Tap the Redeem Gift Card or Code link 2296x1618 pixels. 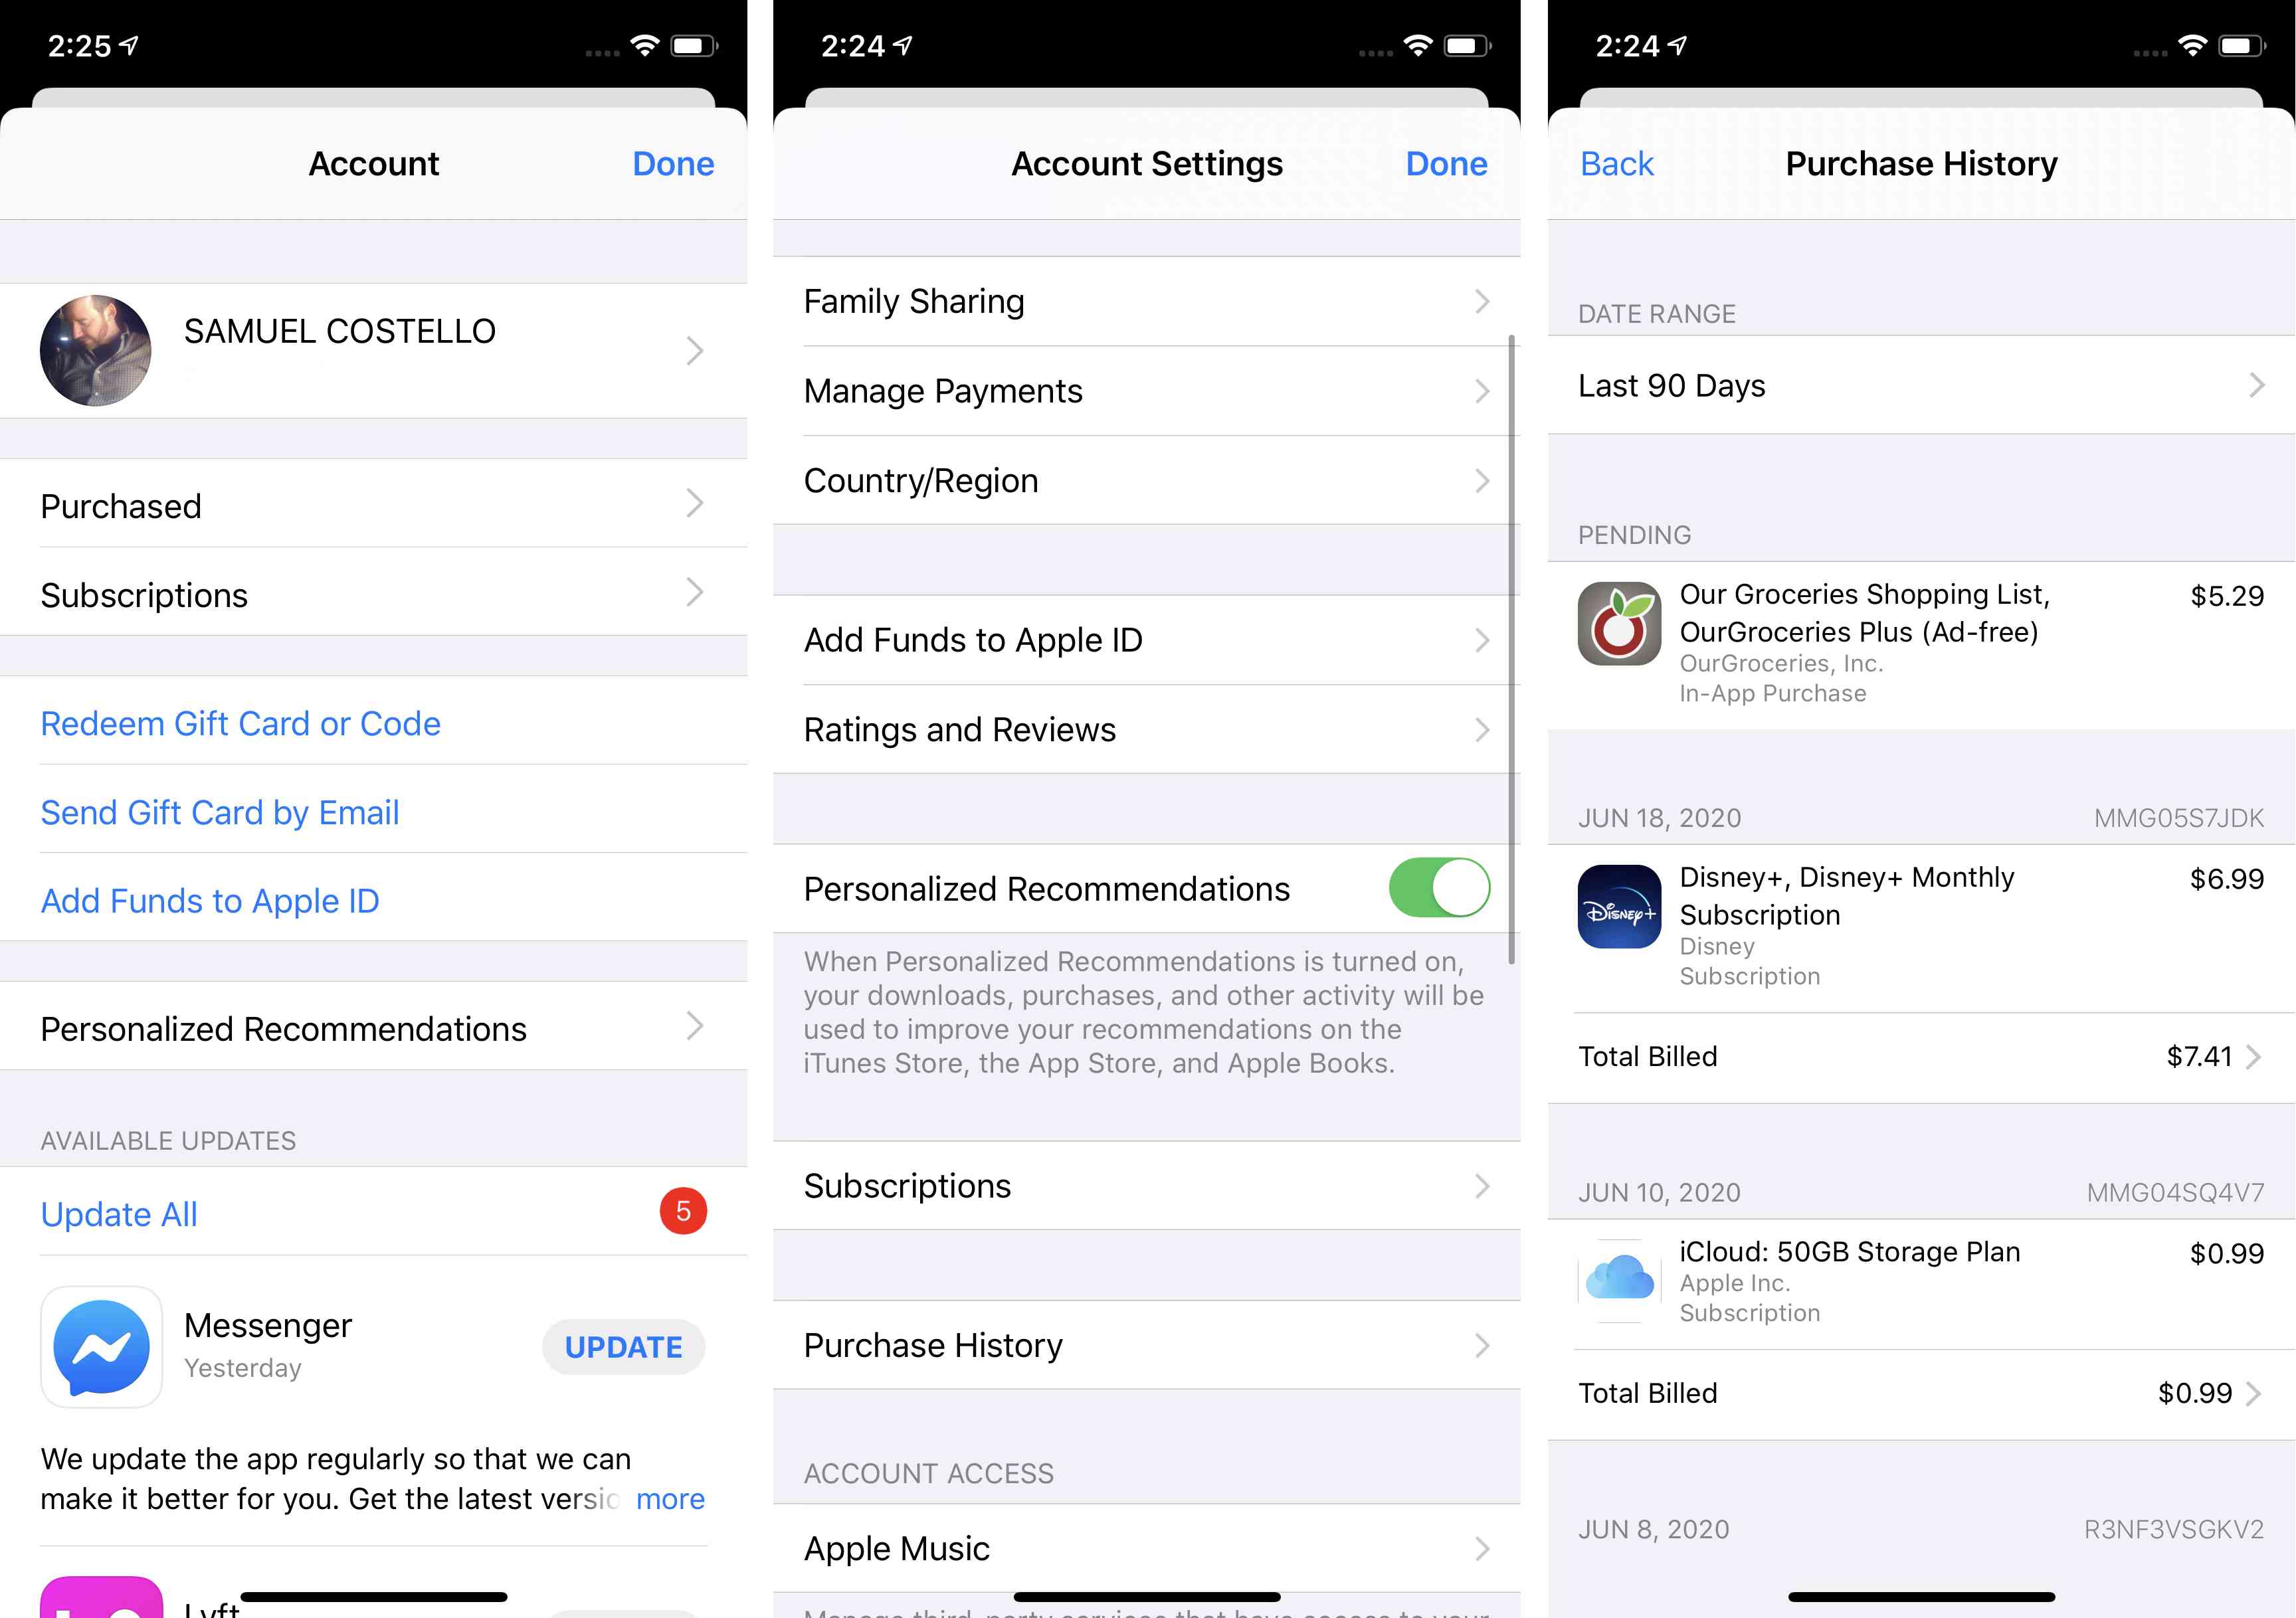coord(242,723)
